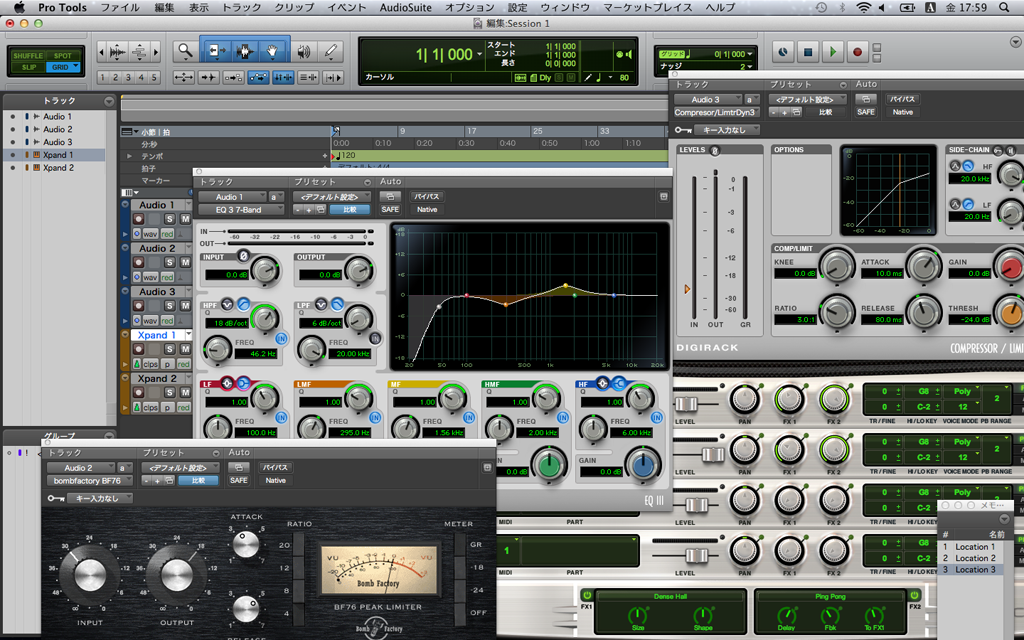Open the トラック menu

click(x=242, y=7)
